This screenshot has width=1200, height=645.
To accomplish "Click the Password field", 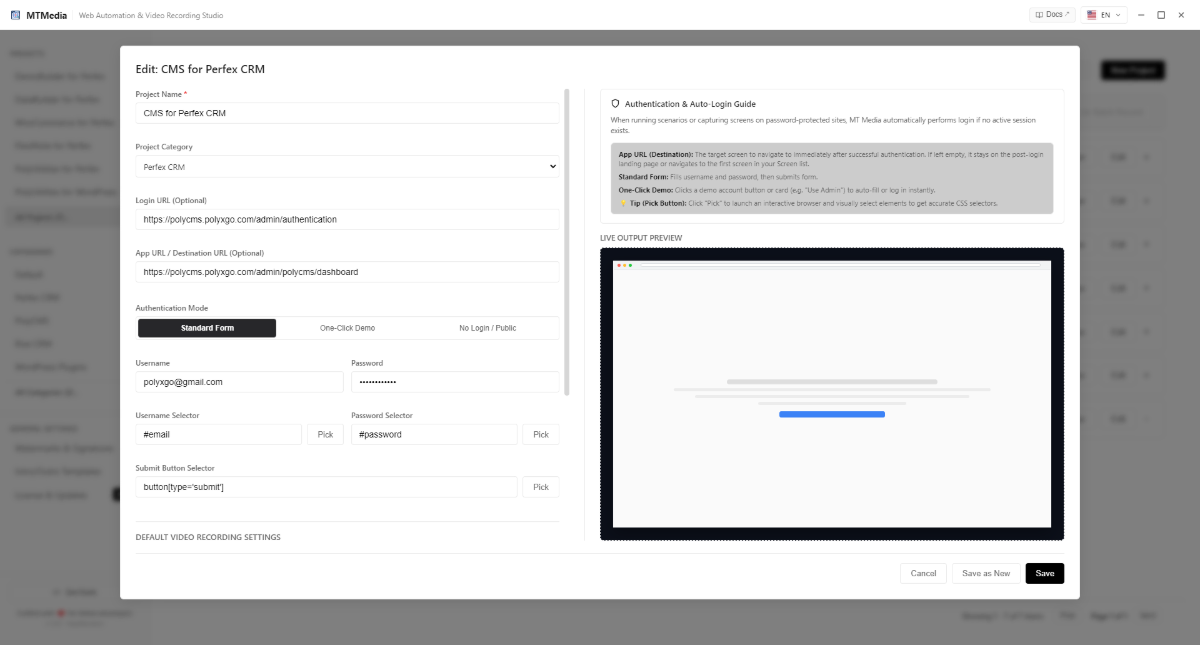I will (455, 382).
